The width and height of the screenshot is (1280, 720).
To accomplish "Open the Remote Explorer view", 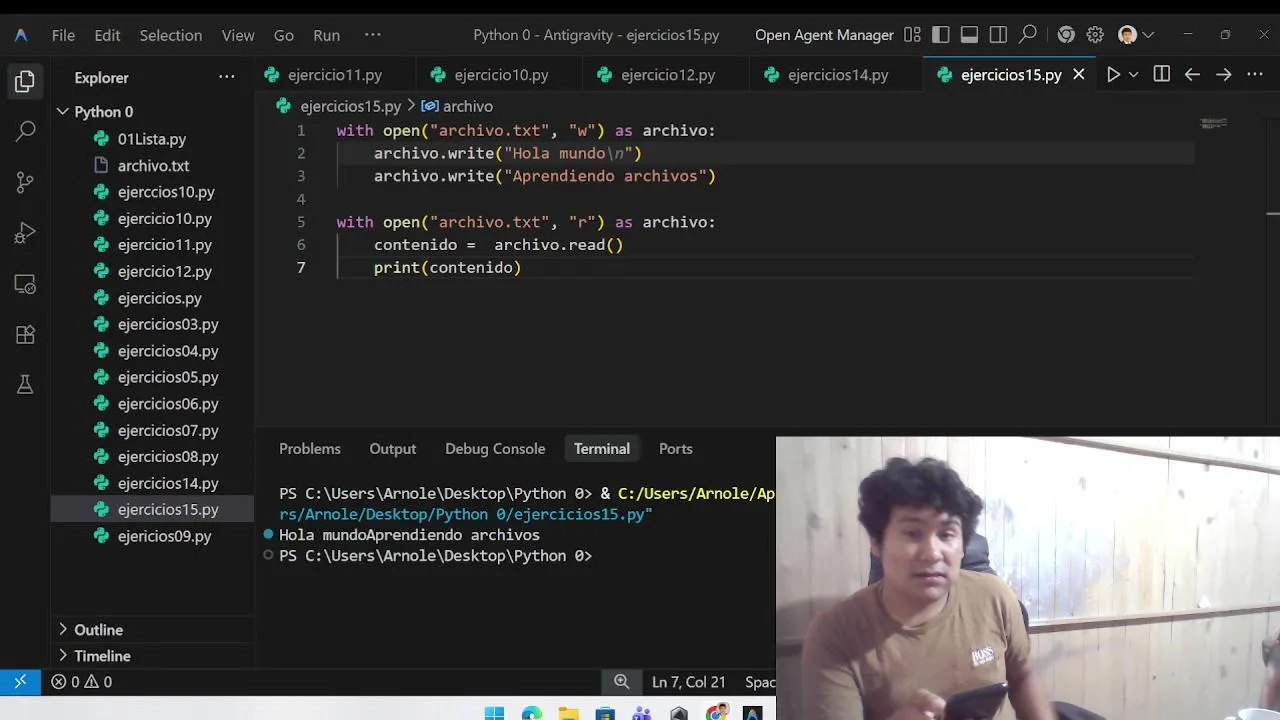I will (x=25, y=284).
